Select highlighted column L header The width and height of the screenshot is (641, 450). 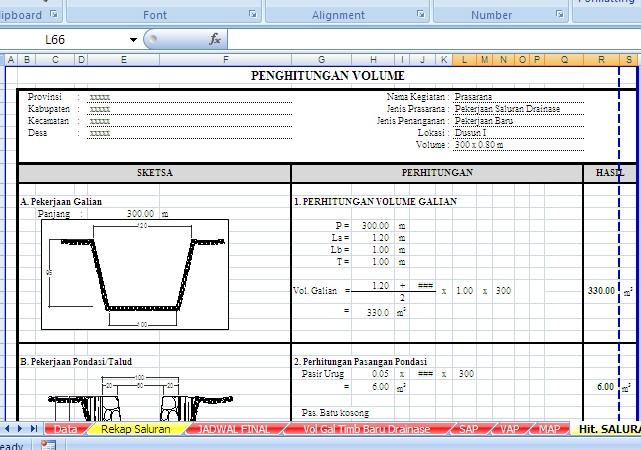pyautogui.click(x=464, y=60)
